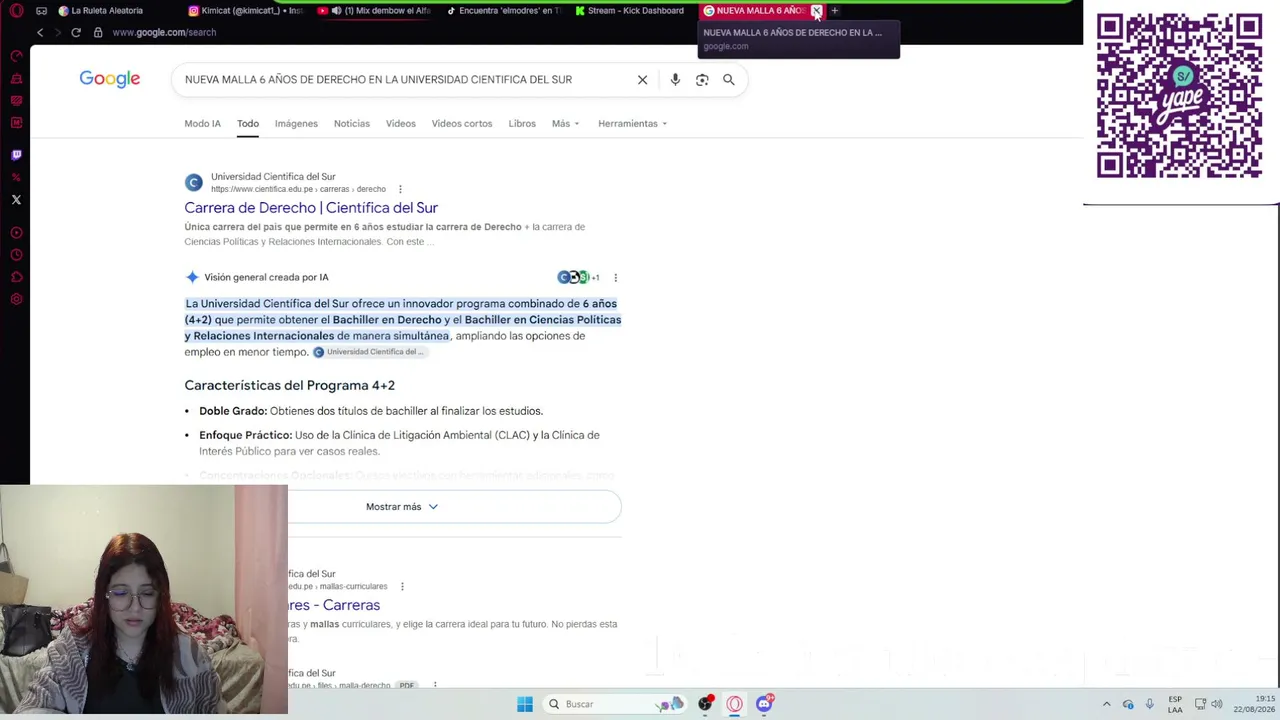Open Opera GX from the taskbar
This screenshot has height=720, width=1280.
point(735,704)
